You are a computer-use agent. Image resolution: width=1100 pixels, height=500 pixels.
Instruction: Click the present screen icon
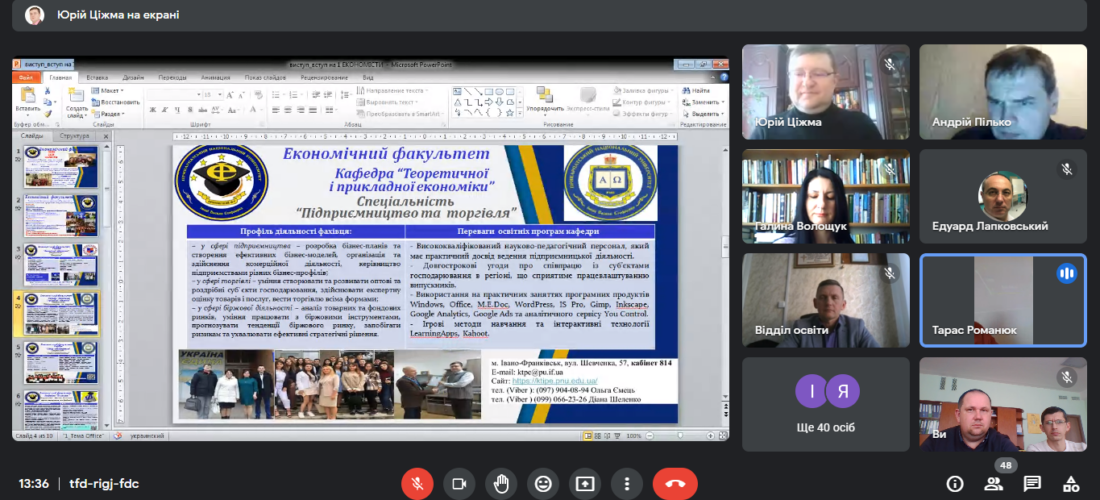coord(585,484)
